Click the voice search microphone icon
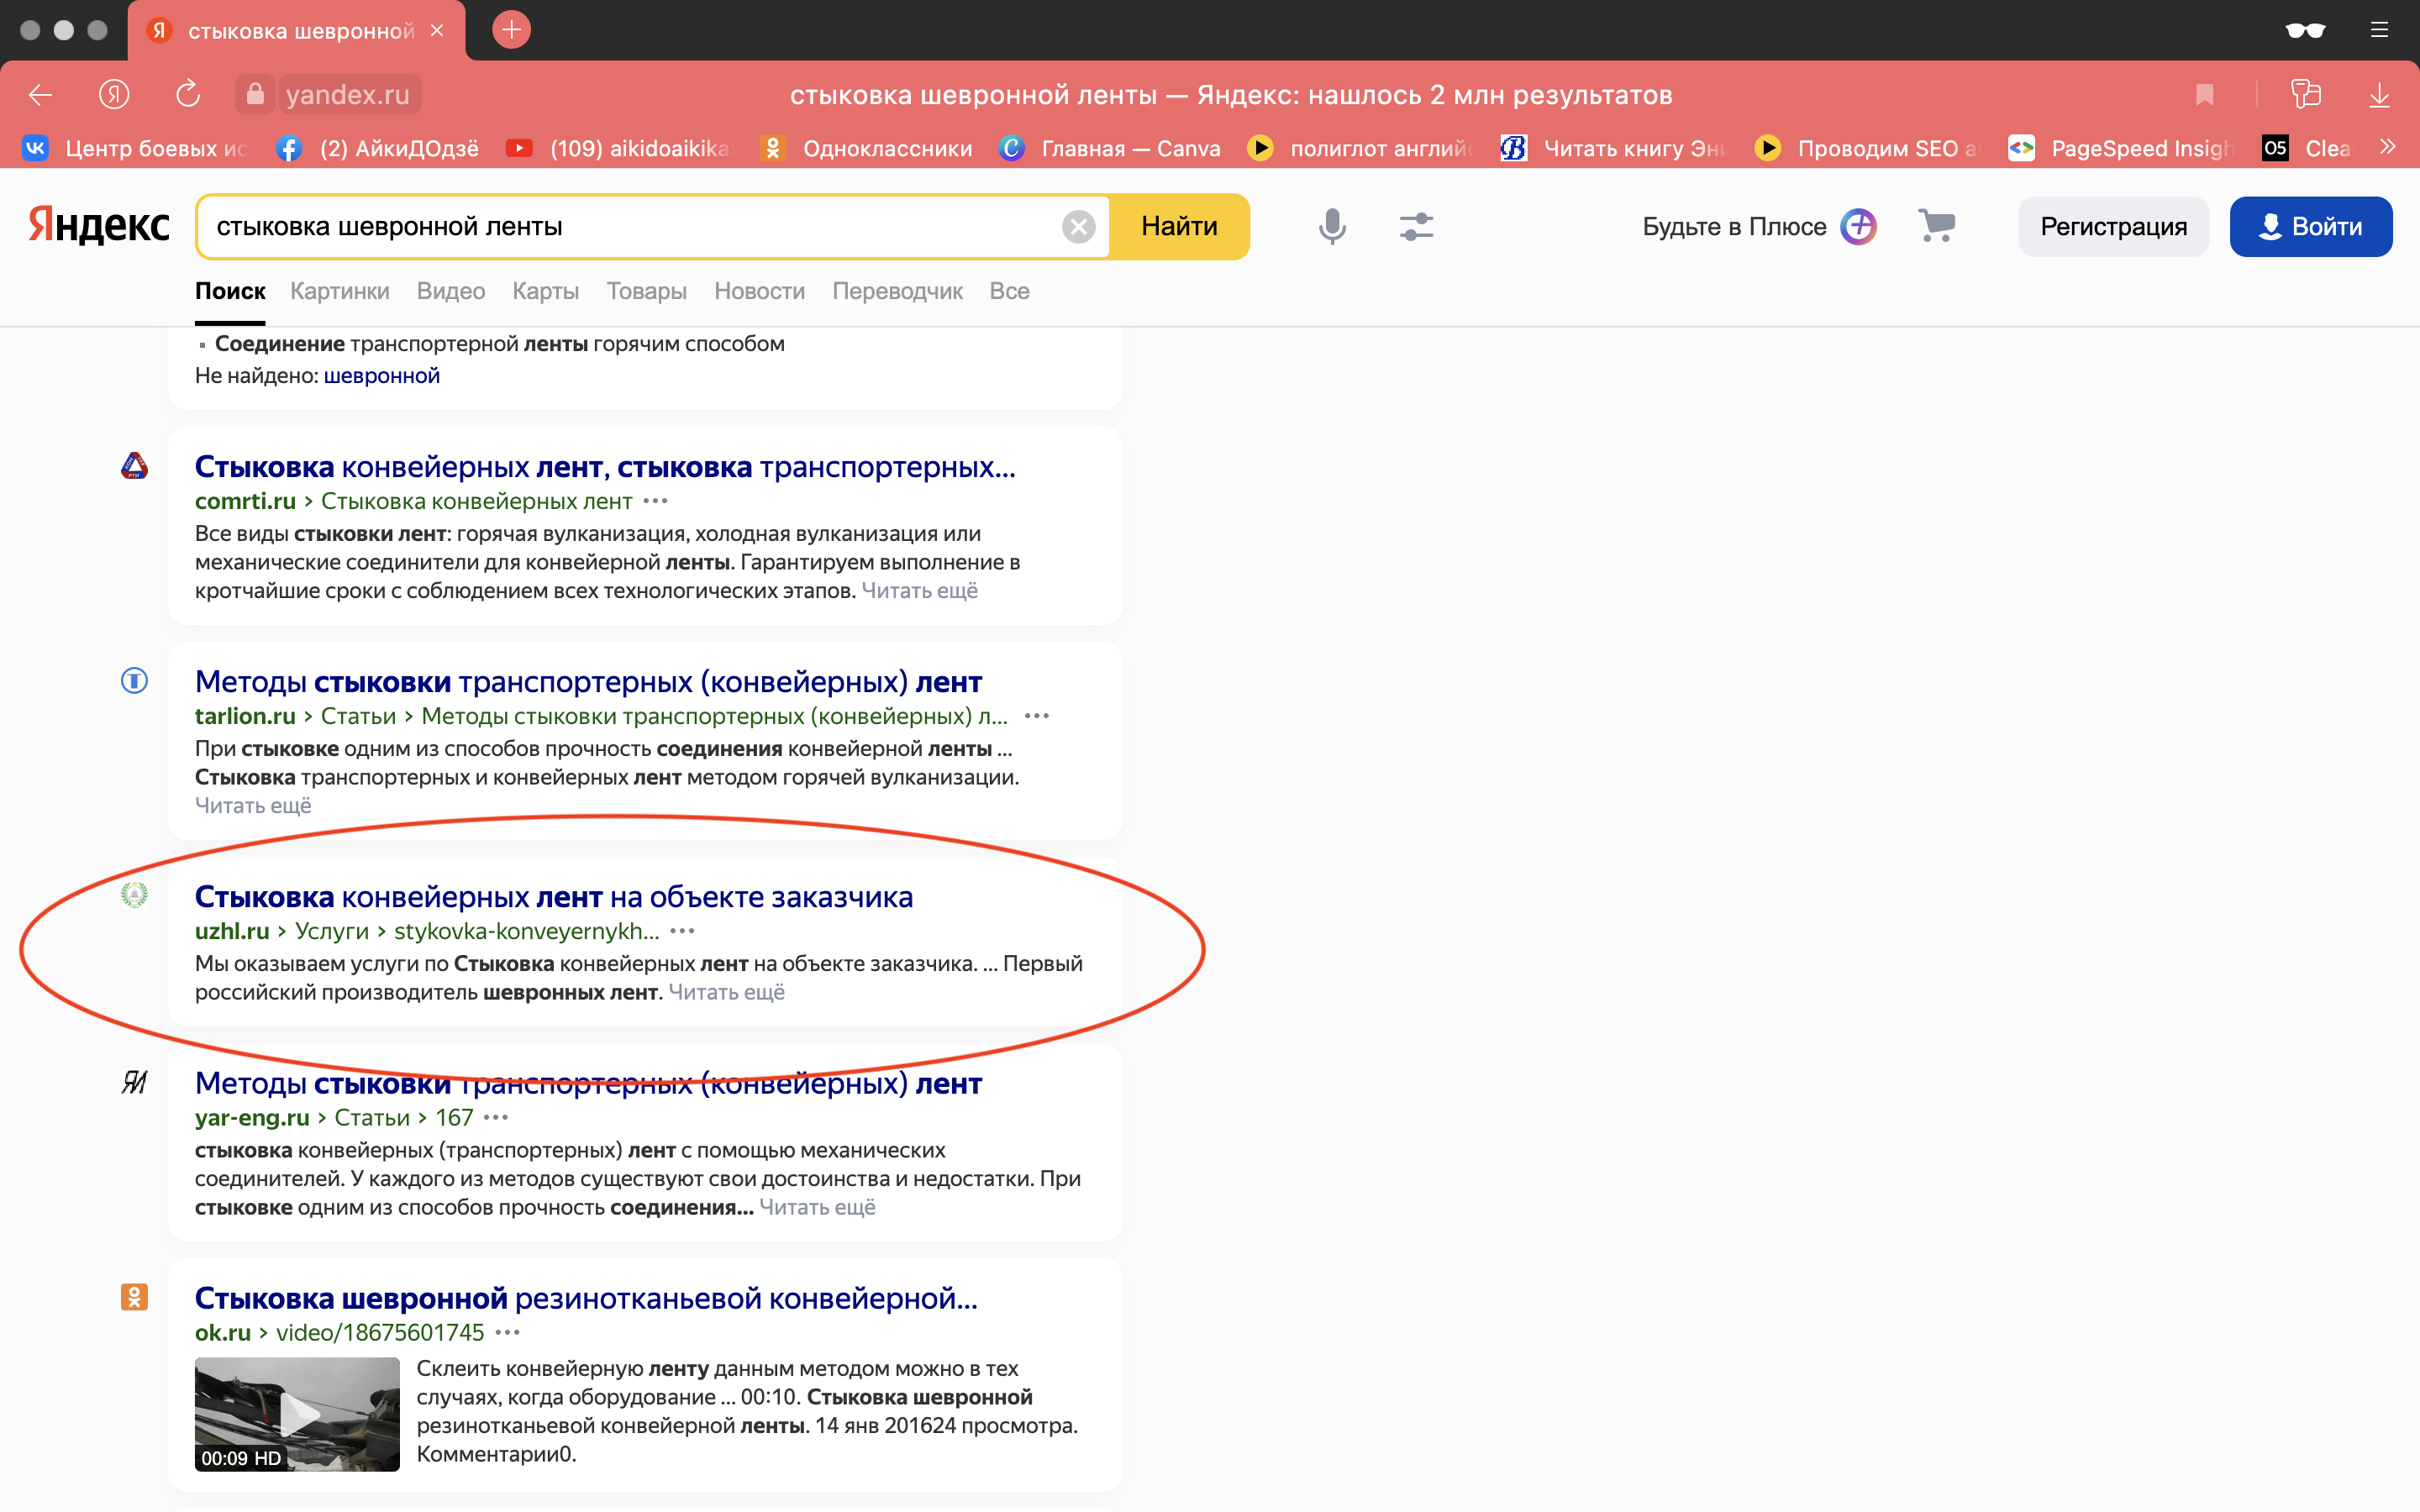 1331,227
